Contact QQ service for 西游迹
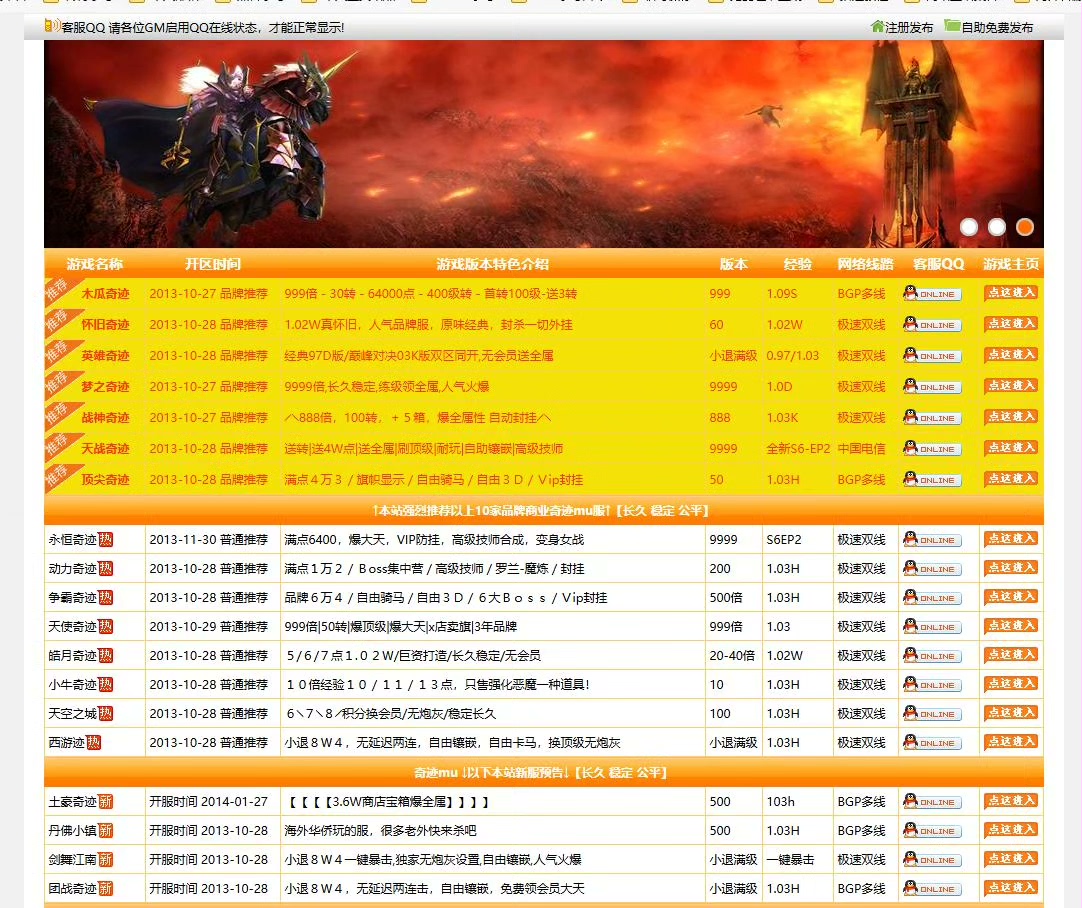The image size is (1082, 908). 932,742
